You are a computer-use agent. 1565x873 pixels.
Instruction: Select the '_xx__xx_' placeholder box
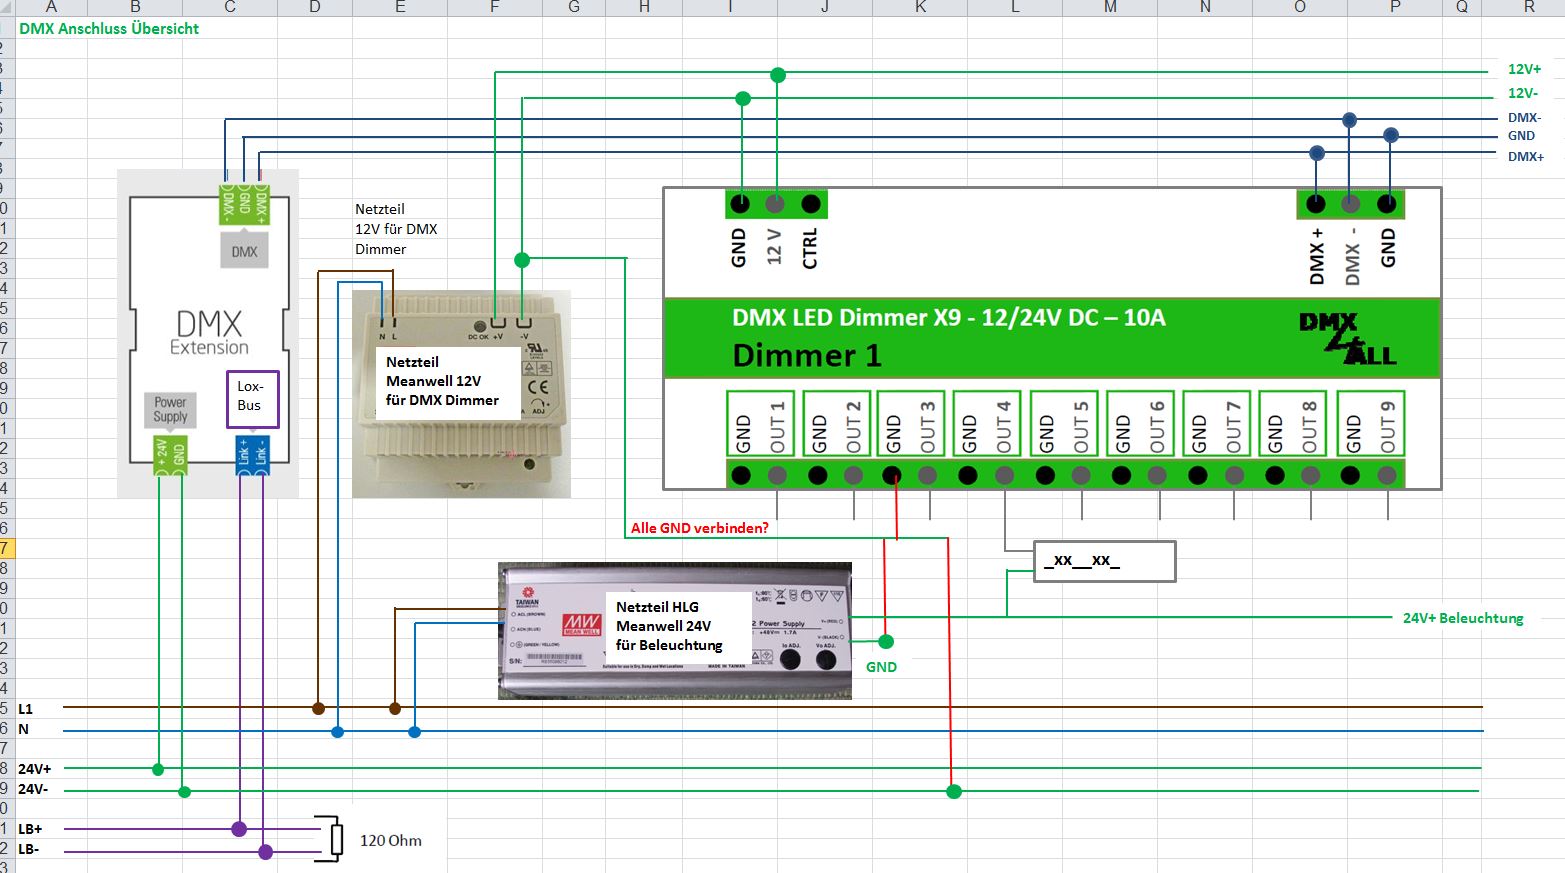point(1104,561)
